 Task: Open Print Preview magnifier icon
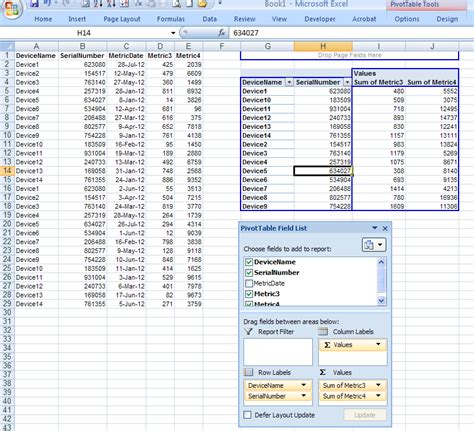pos(177,4)
